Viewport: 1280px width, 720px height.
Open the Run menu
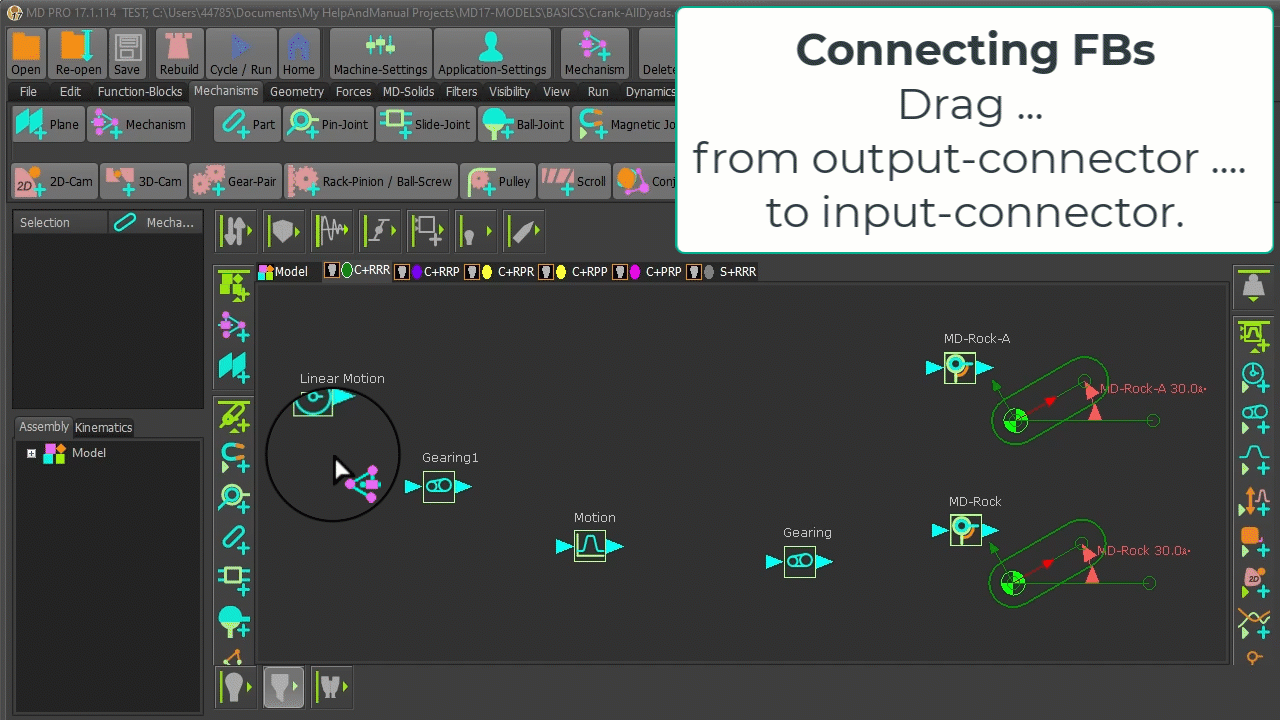[598, 91]
